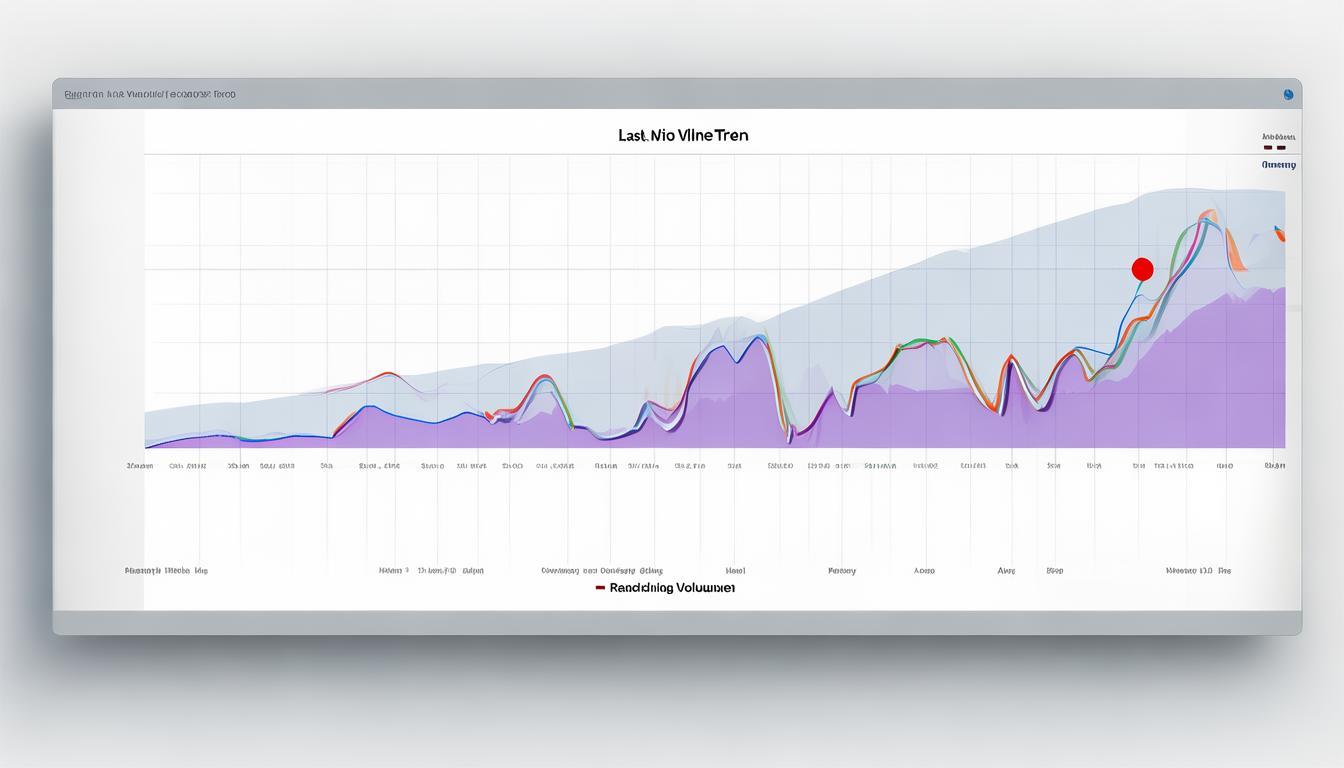This screenshot has width=1344, height=768.
Task: Click the 'Hhwm 3' label in the bottom row
Action: coord(393,571)
